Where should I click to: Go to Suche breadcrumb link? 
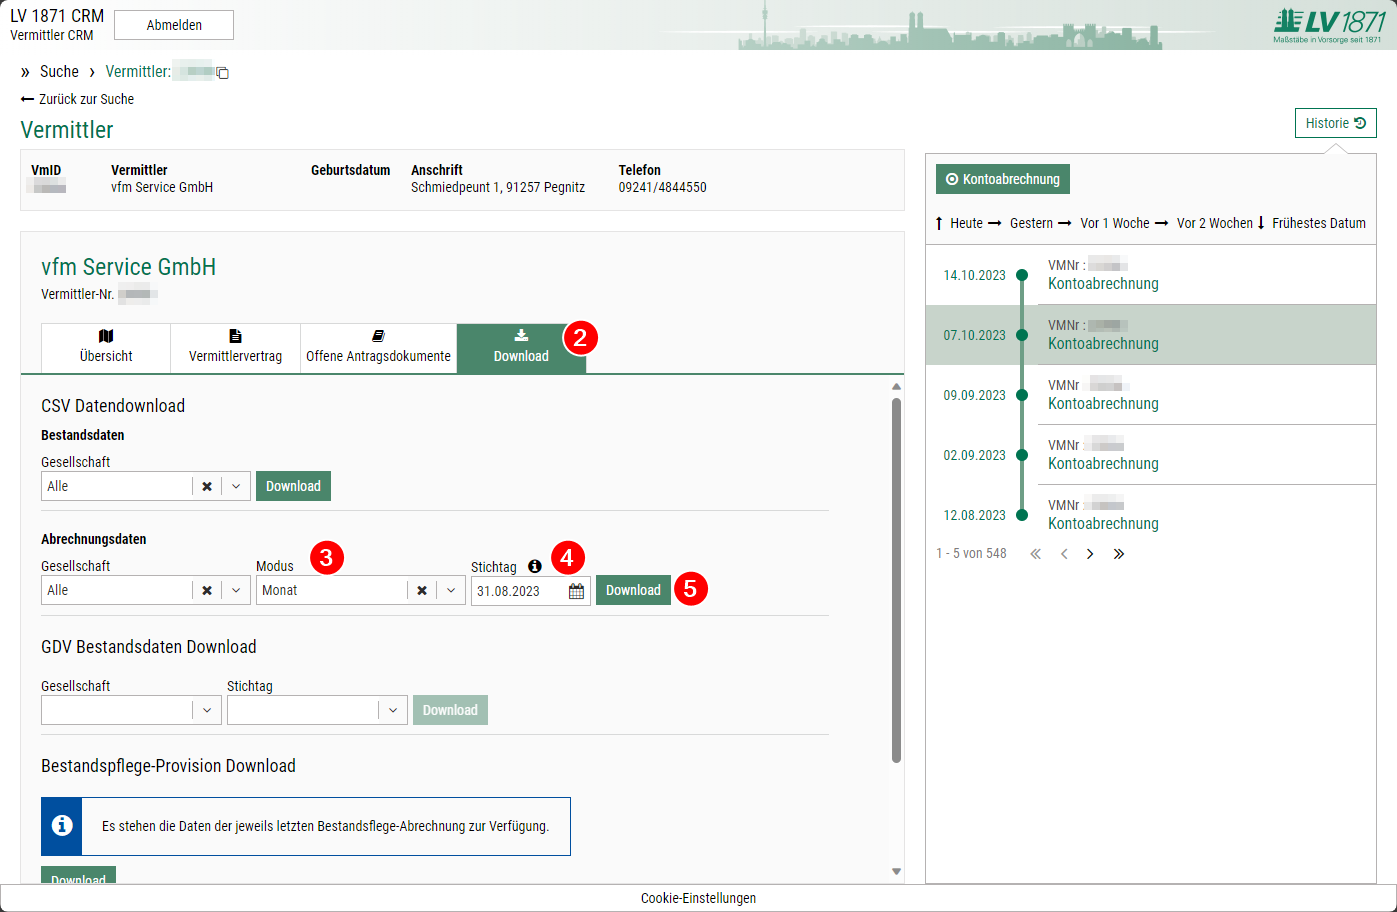(x=59, y=72)
